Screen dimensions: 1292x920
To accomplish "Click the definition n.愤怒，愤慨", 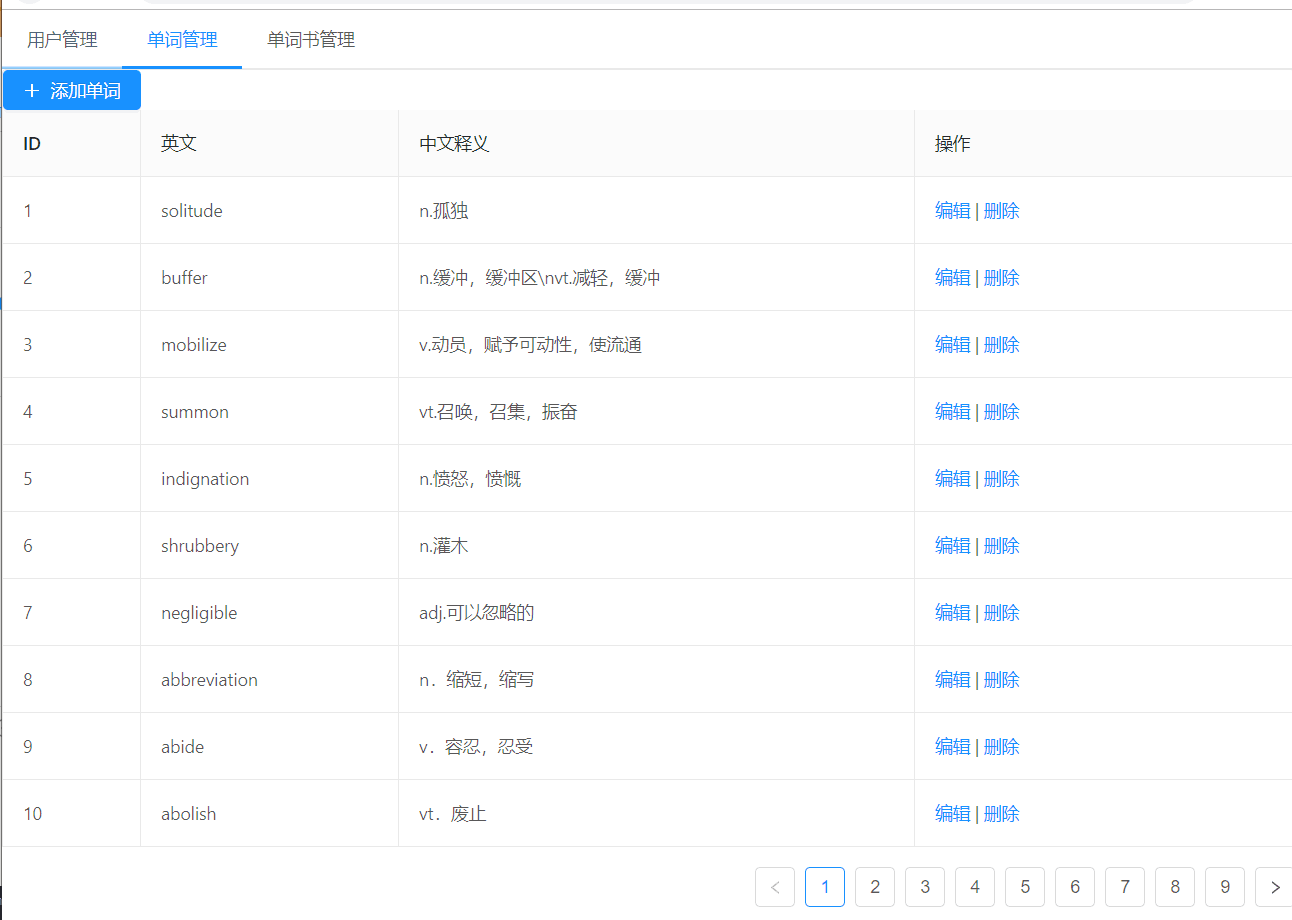I will pyautogui.click(x=470, y=479).
